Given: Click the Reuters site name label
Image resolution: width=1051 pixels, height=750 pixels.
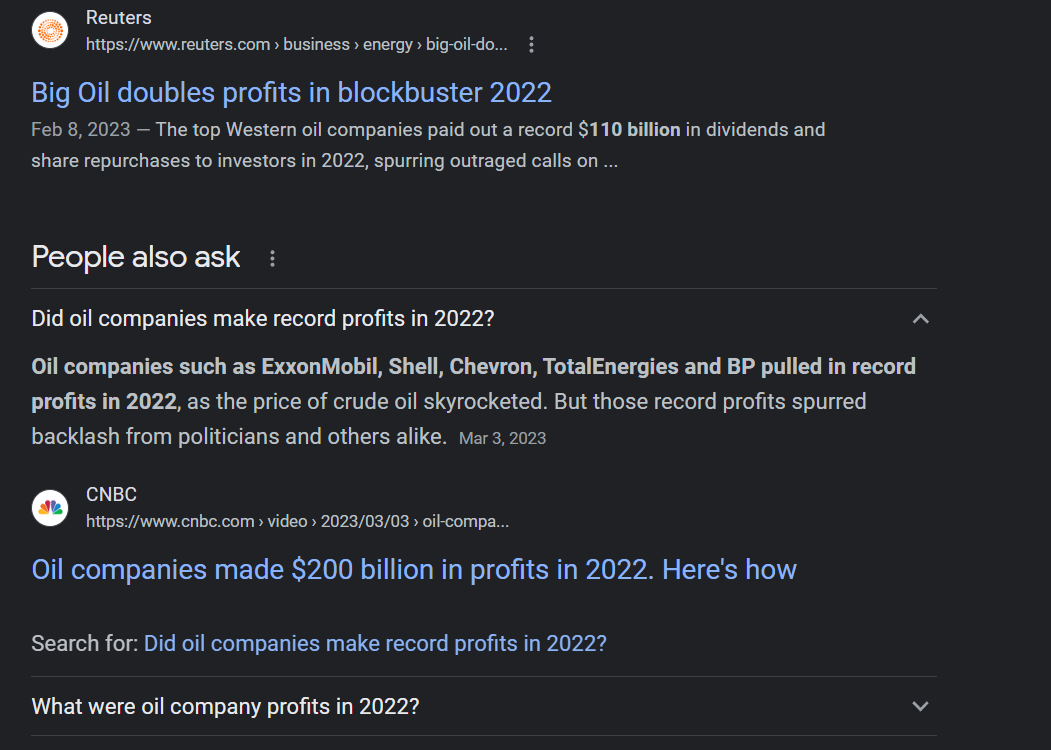Looking at the screenshot, I should pyautogui.click(x=119, y=17).
